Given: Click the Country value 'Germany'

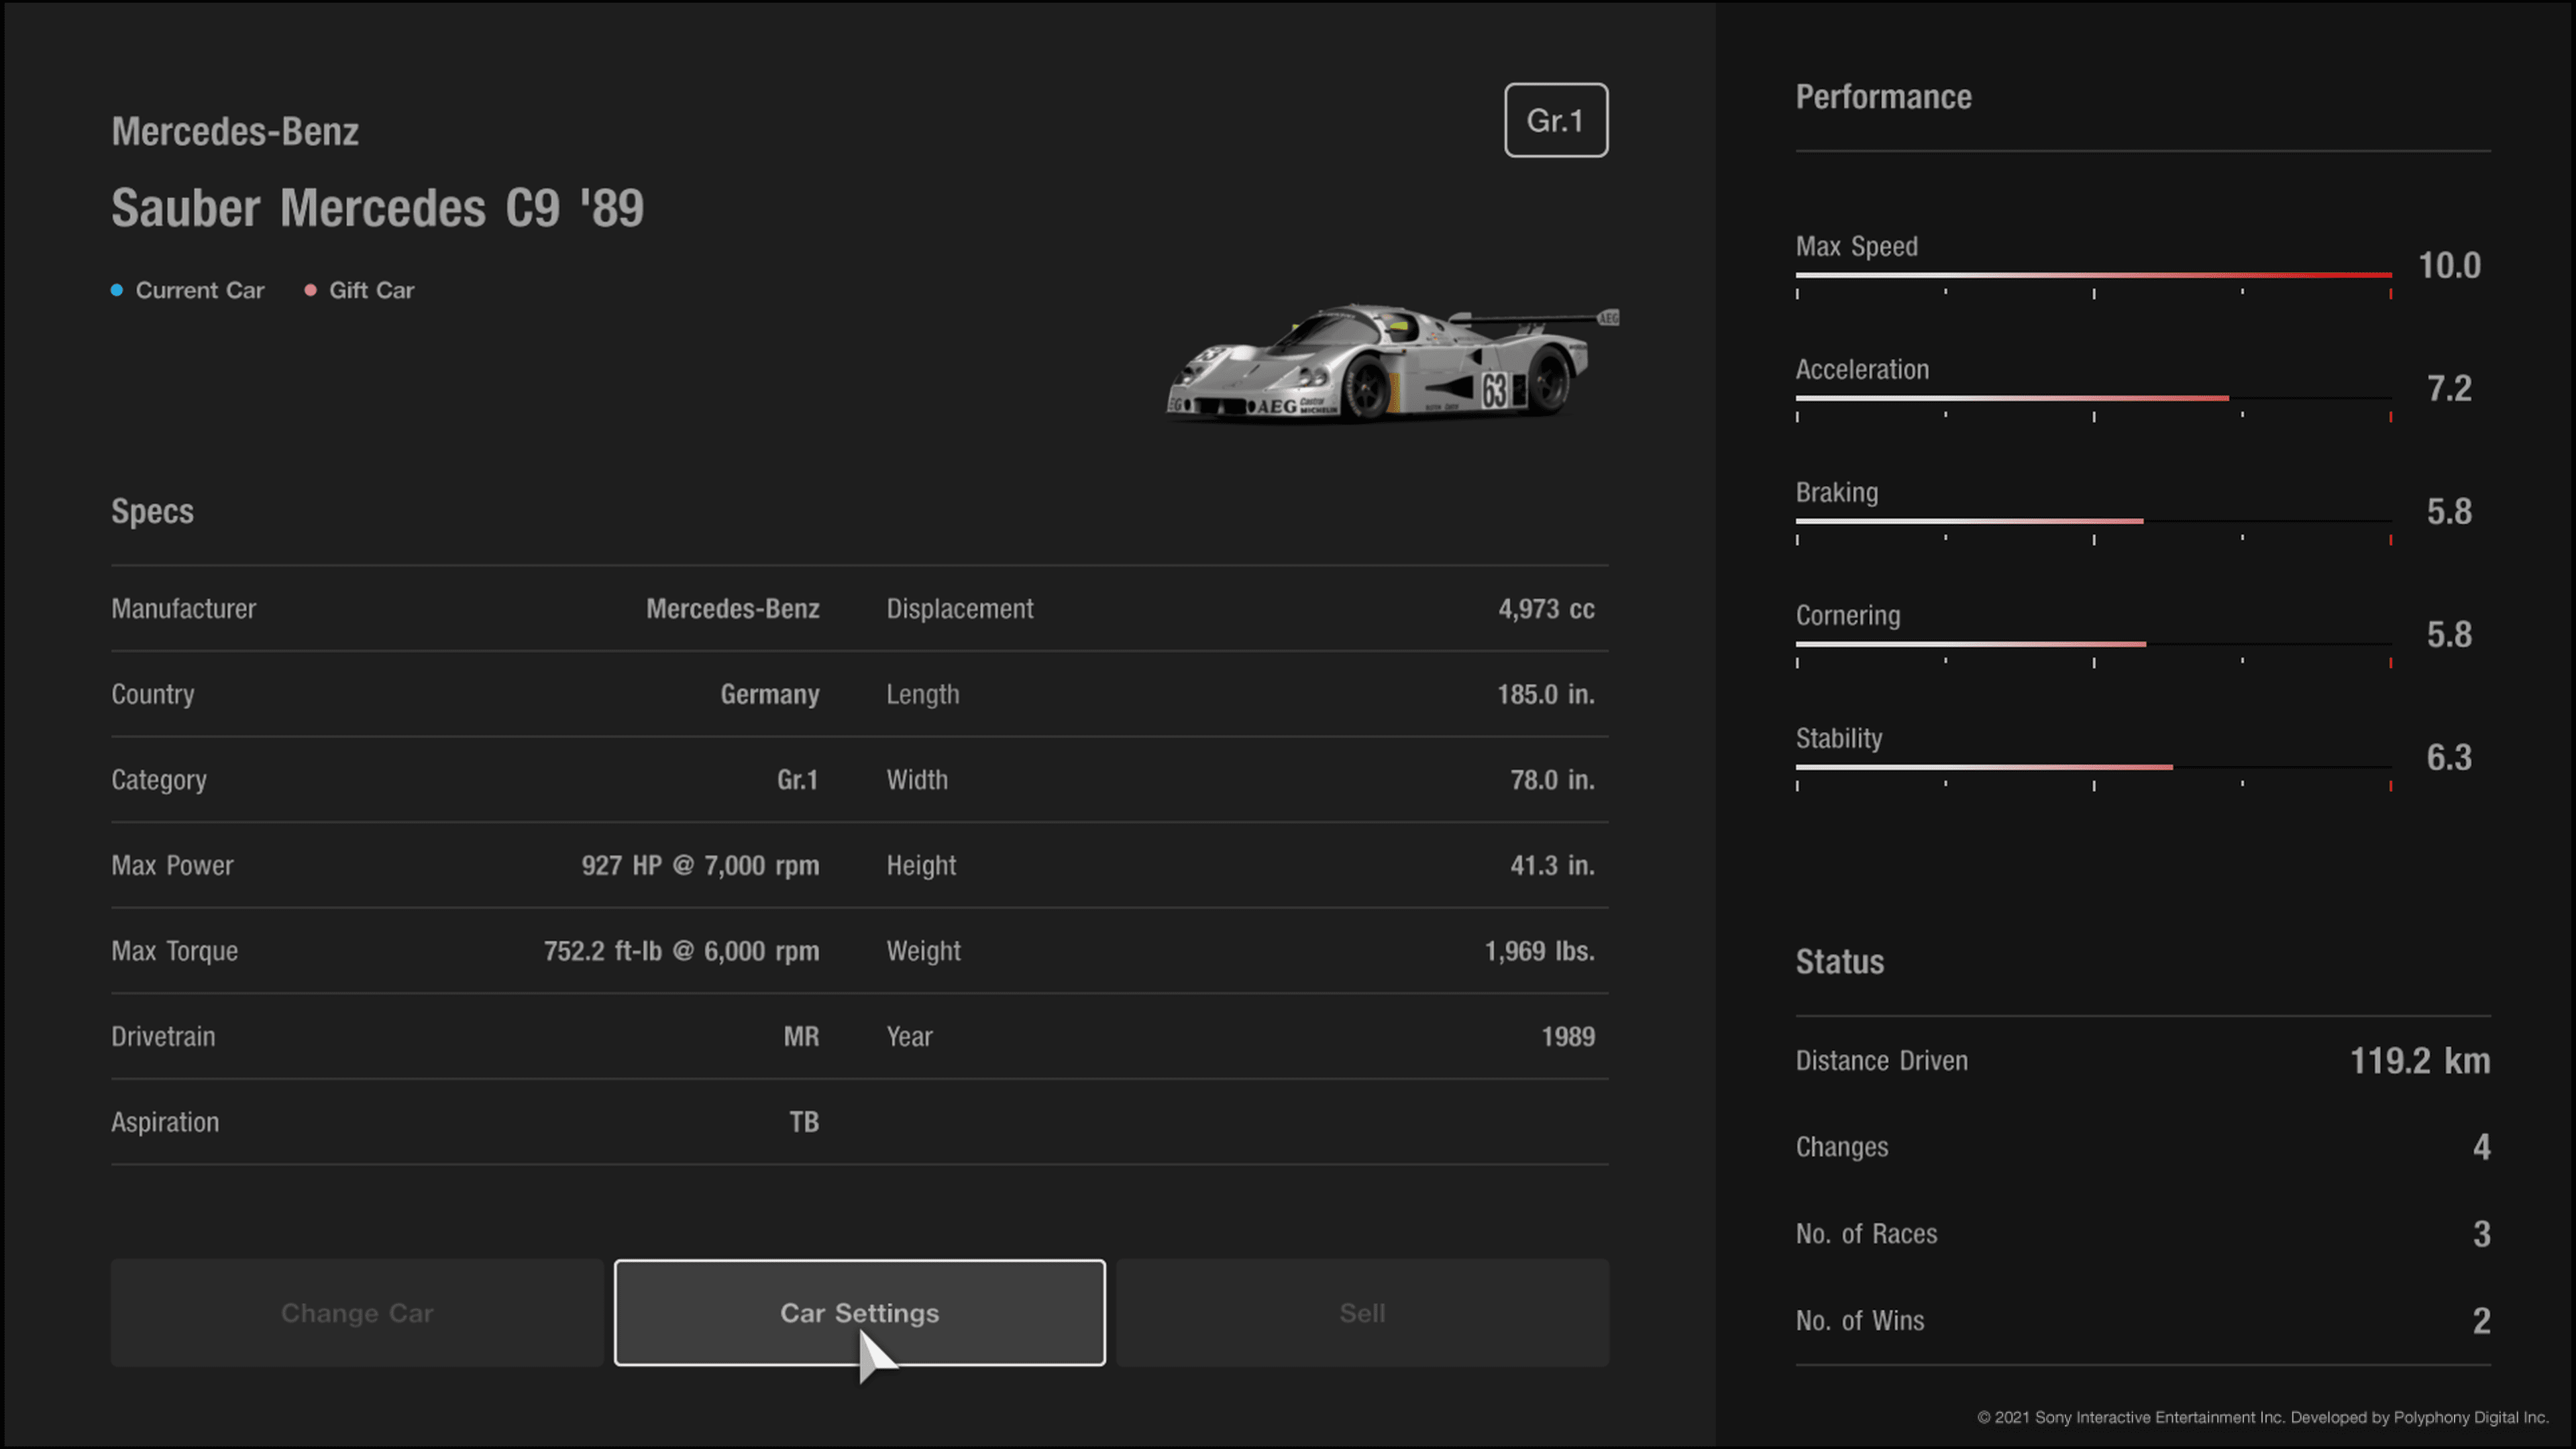Looking at the screenshot, I should click(770, 694).
